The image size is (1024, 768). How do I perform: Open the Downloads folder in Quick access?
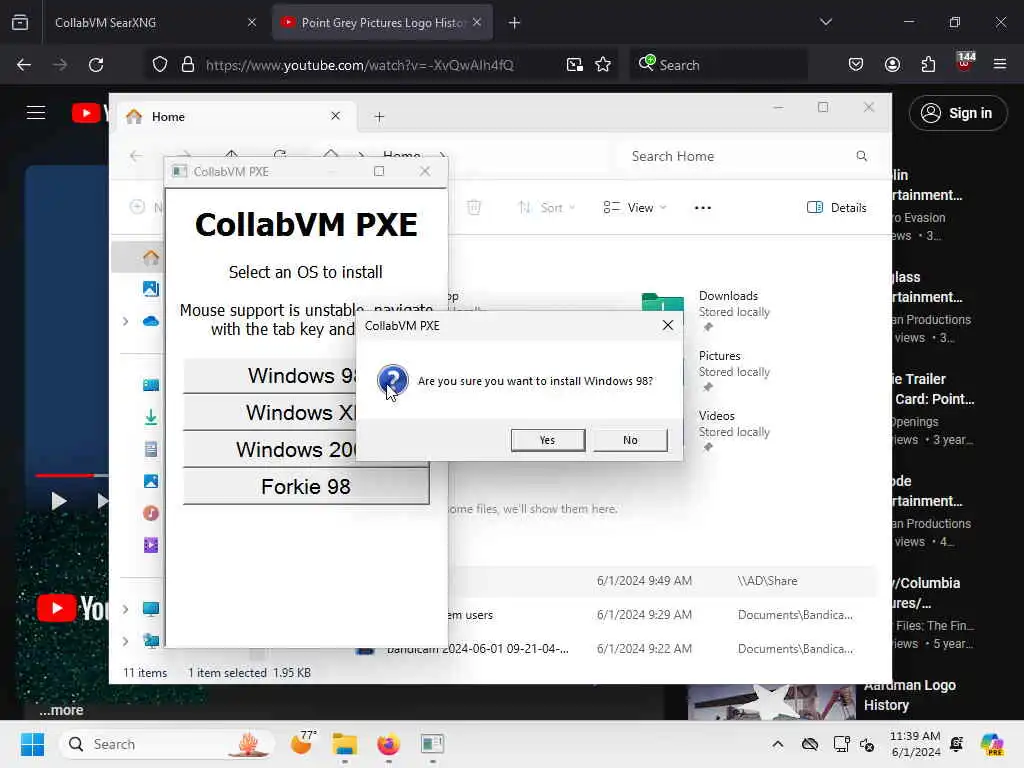coord(707,310)
